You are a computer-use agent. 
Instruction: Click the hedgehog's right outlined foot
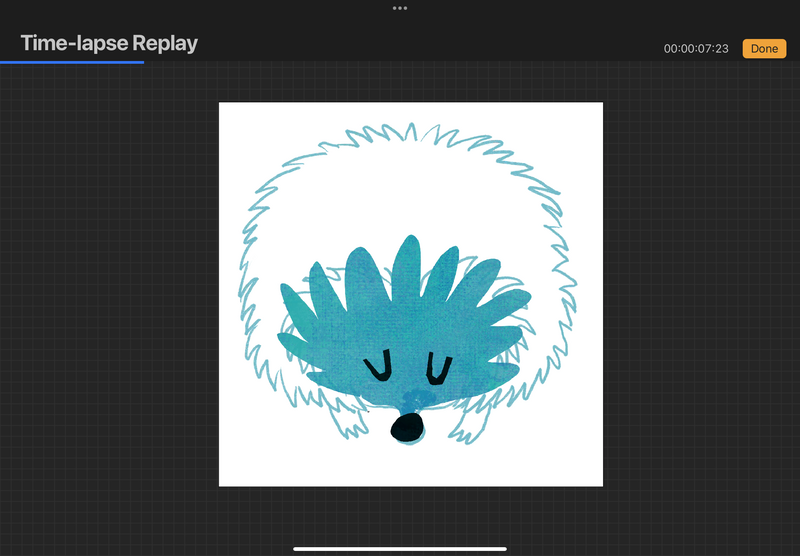466,428
